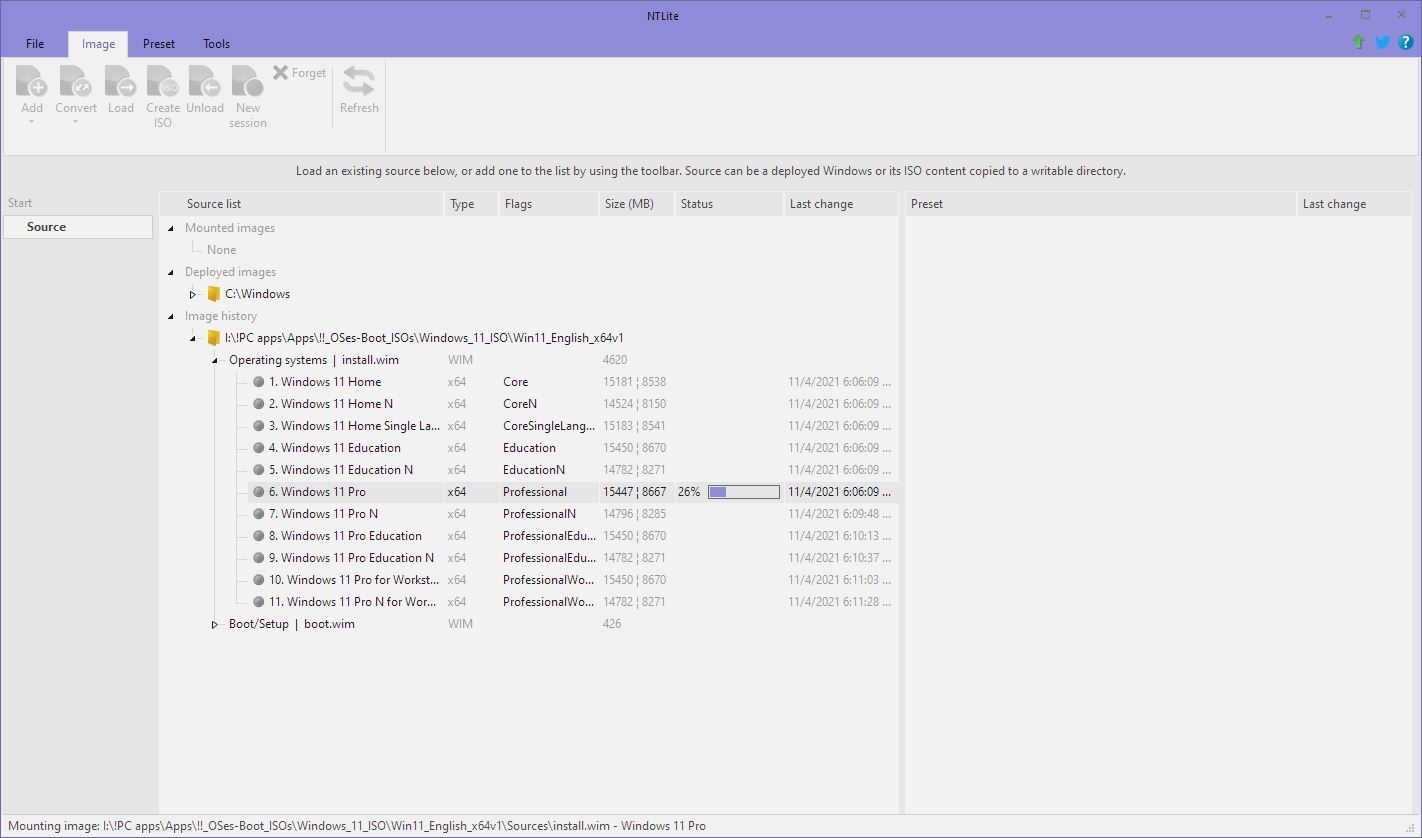The height and width of the screenshot is (838, 1422).
Task: Click status dot of Windows 11 Pro N for Workstations
Action: [259, 602]
